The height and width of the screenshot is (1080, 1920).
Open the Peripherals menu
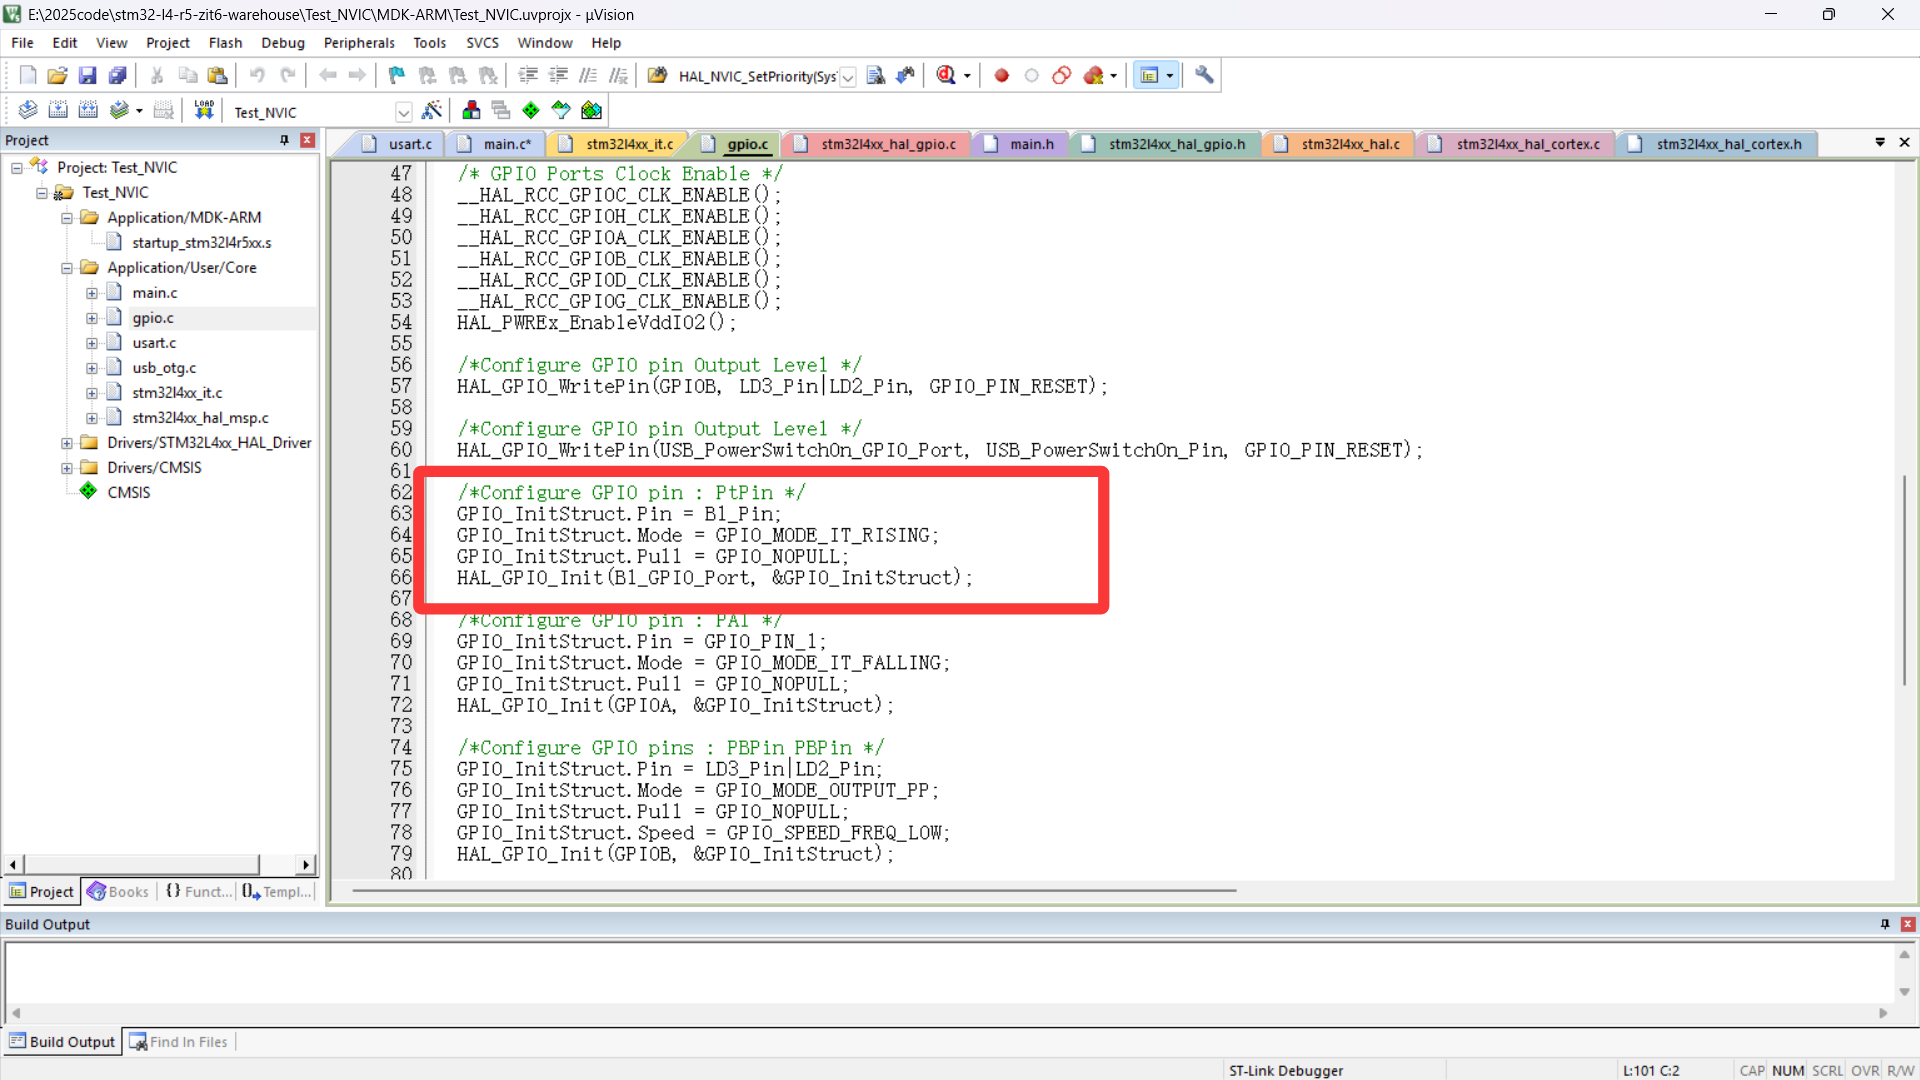pos(359,43)
